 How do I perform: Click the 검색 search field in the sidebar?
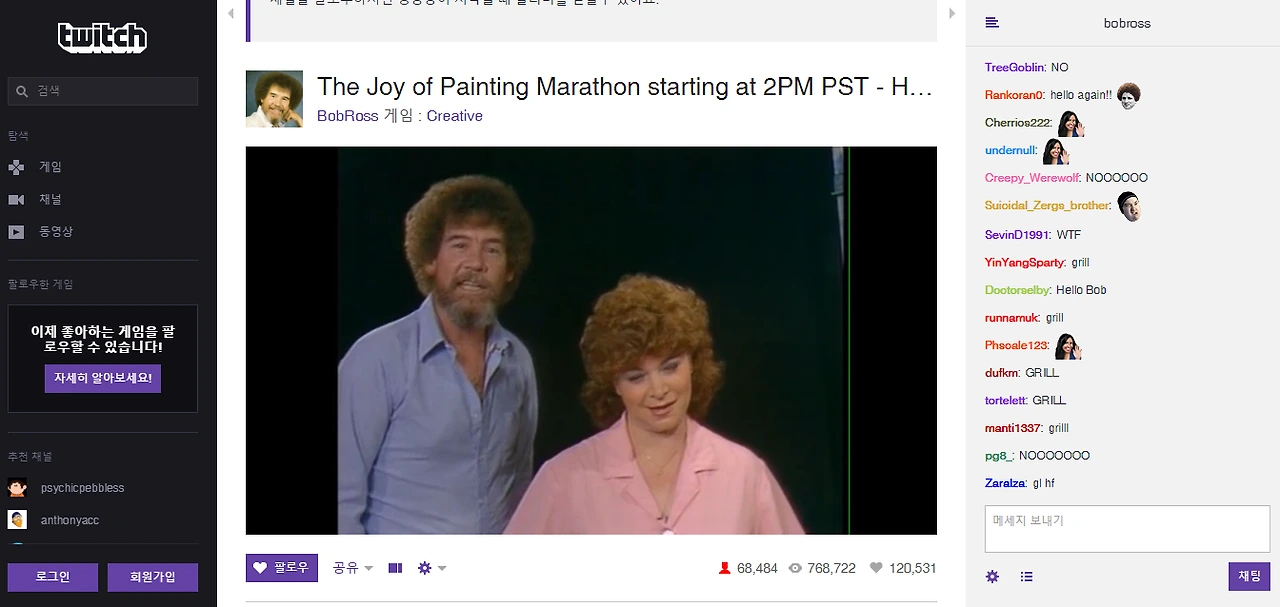point(102,91)
